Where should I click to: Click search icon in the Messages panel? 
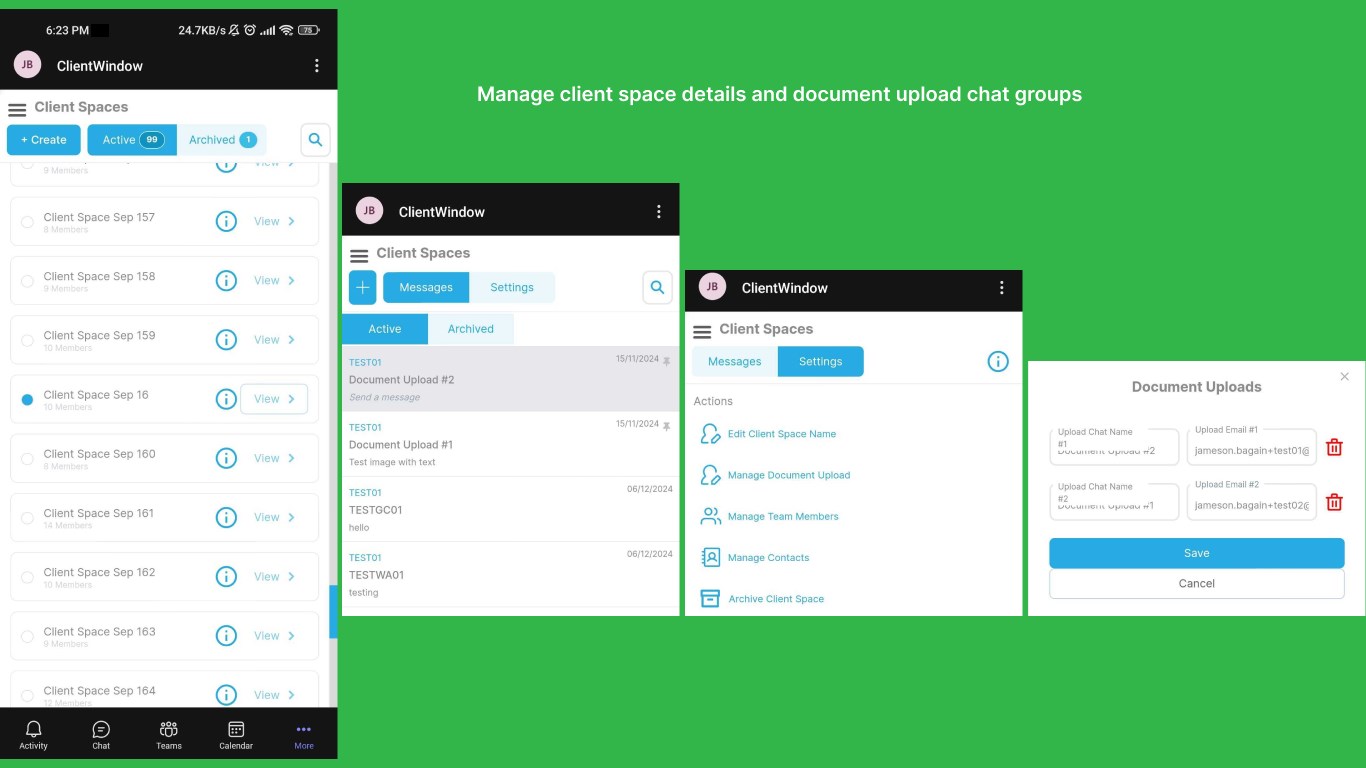(x=657, y=287)
